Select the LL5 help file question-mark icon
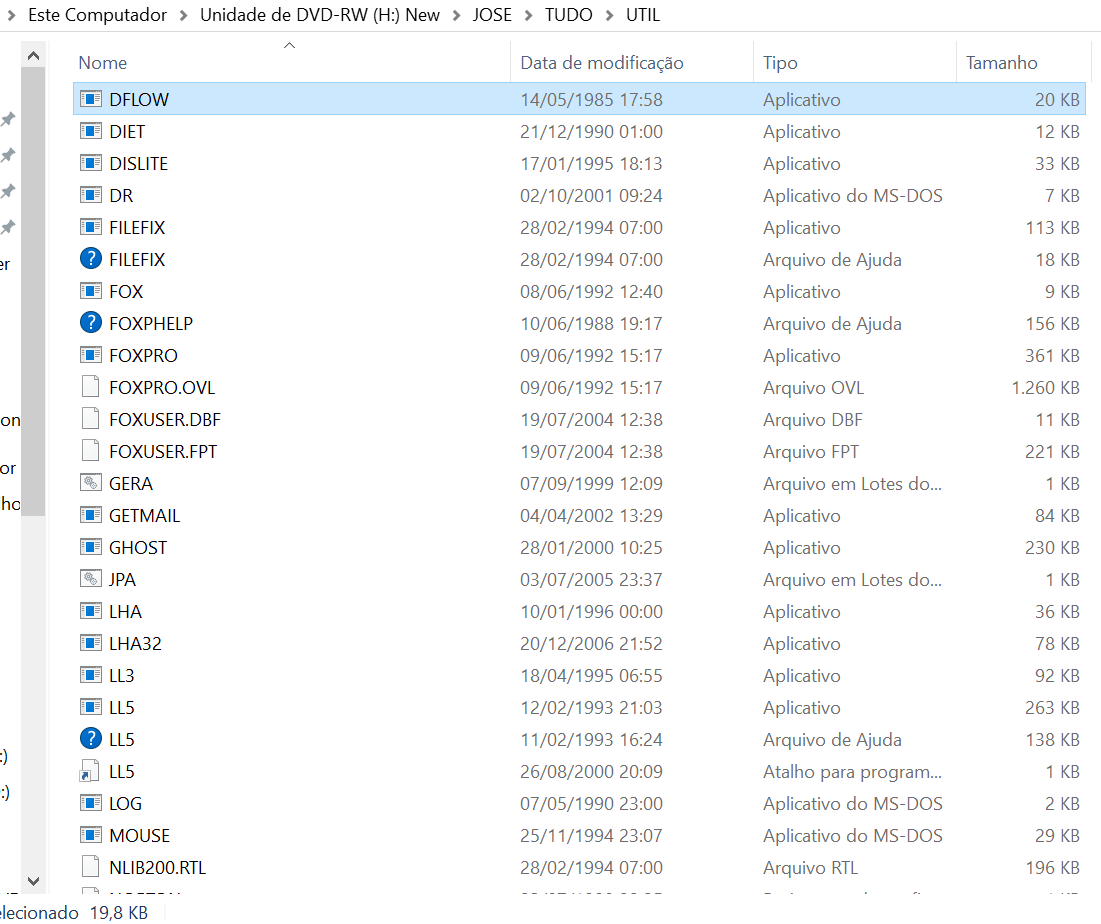Image resolution: width=1101 pixels, height=924 pixels. [x=91, y=739]
